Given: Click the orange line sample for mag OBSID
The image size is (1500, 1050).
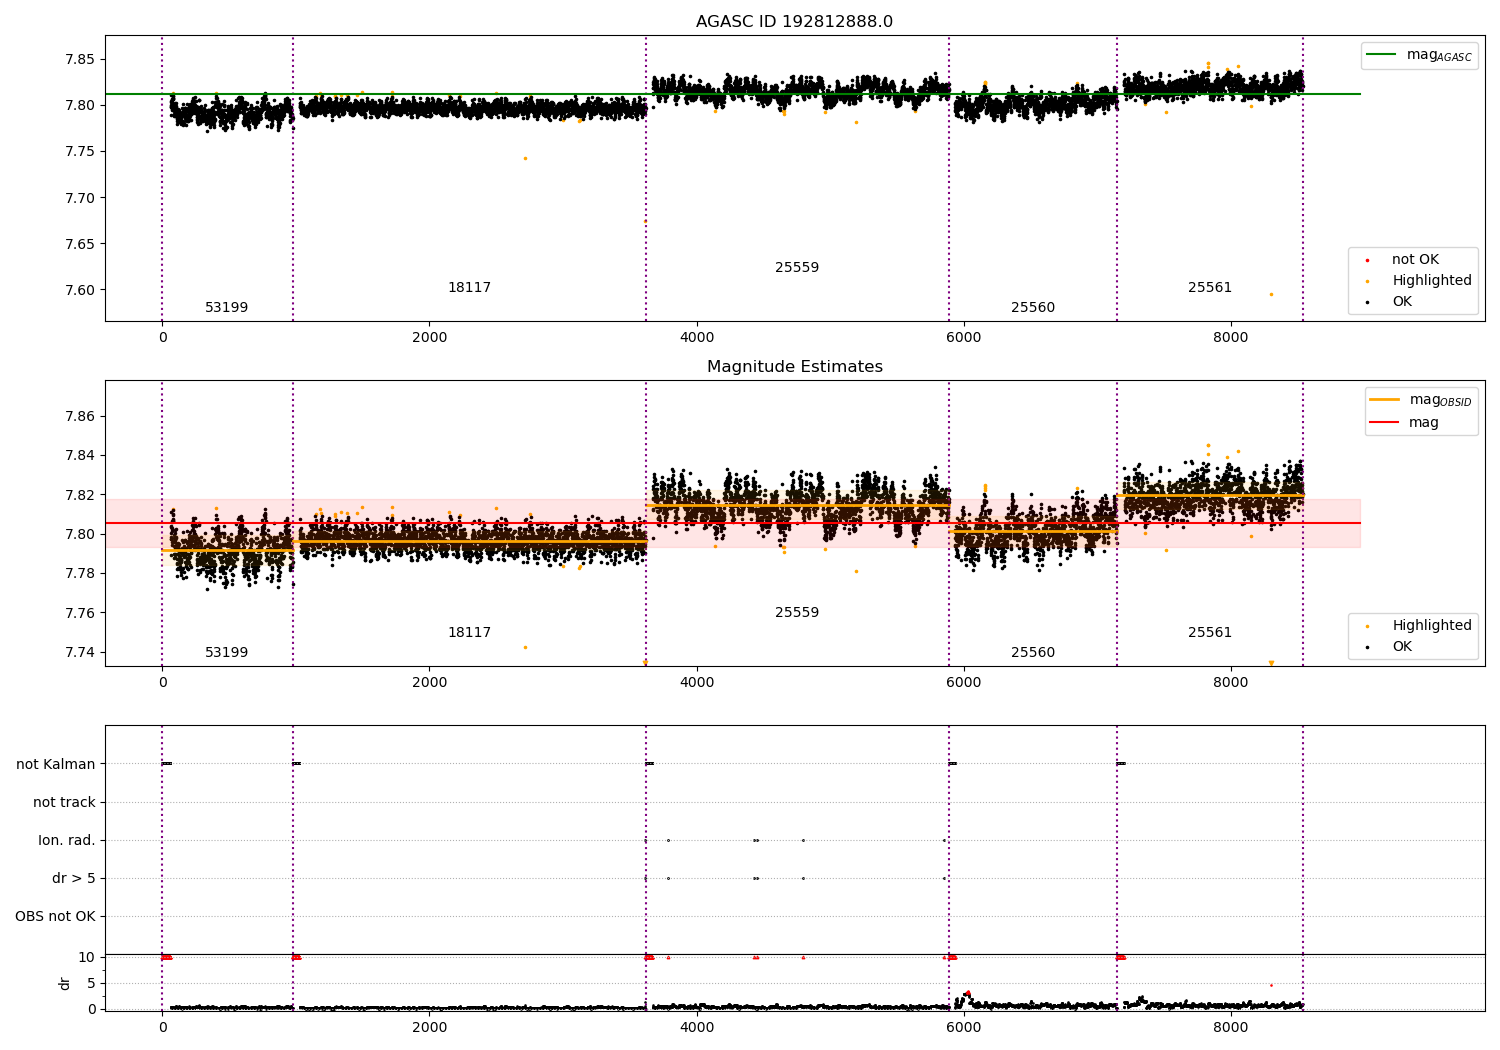Looking at the screenshot, I should pyautogui.click(x=1385, y=400).
